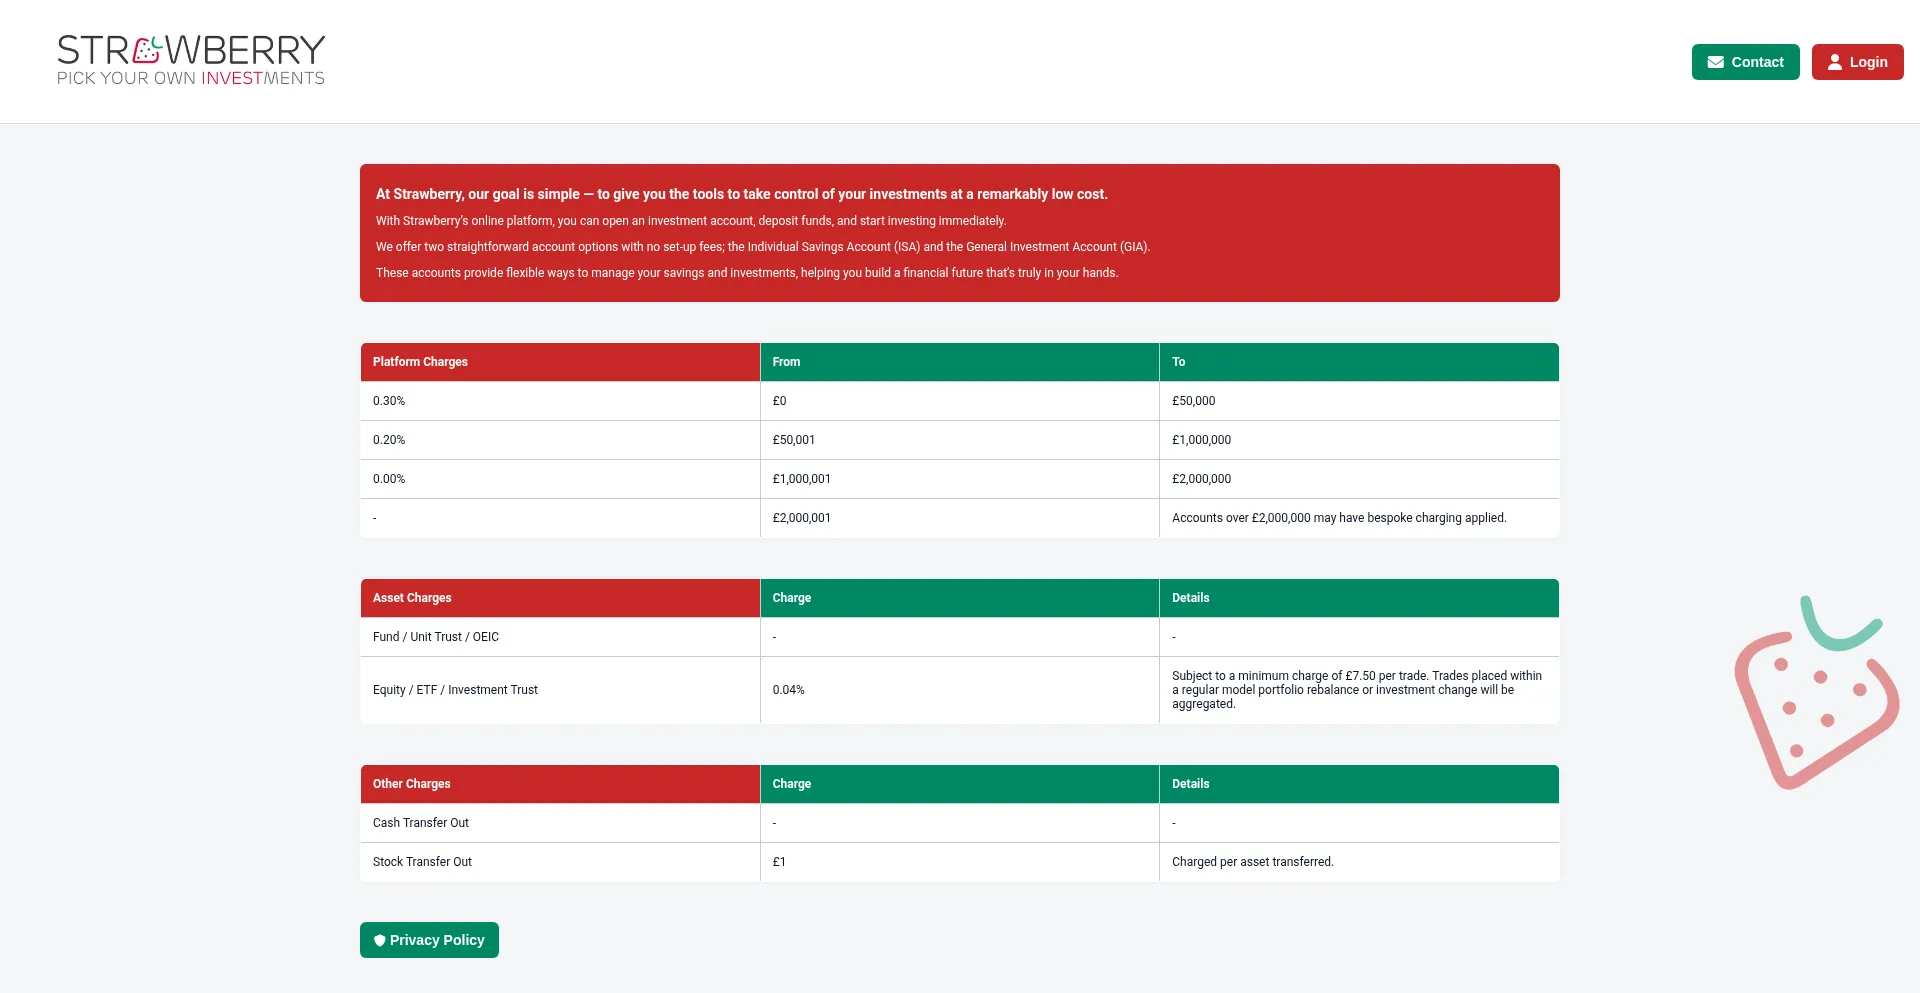1920x993 pixels.
Task: Click the envelope icon on Contact button
Action: (1716, 62)
